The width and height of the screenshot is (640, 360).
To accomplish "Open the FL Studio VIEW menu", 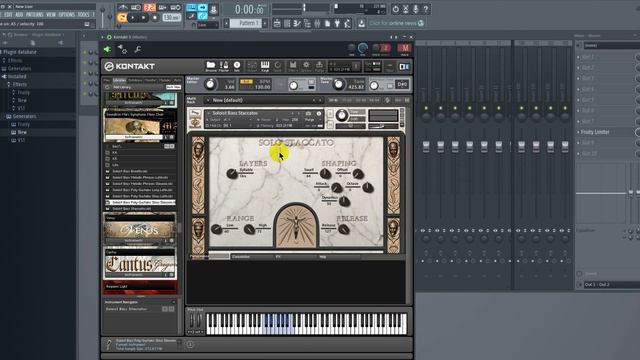I will [x=51, y=14].
